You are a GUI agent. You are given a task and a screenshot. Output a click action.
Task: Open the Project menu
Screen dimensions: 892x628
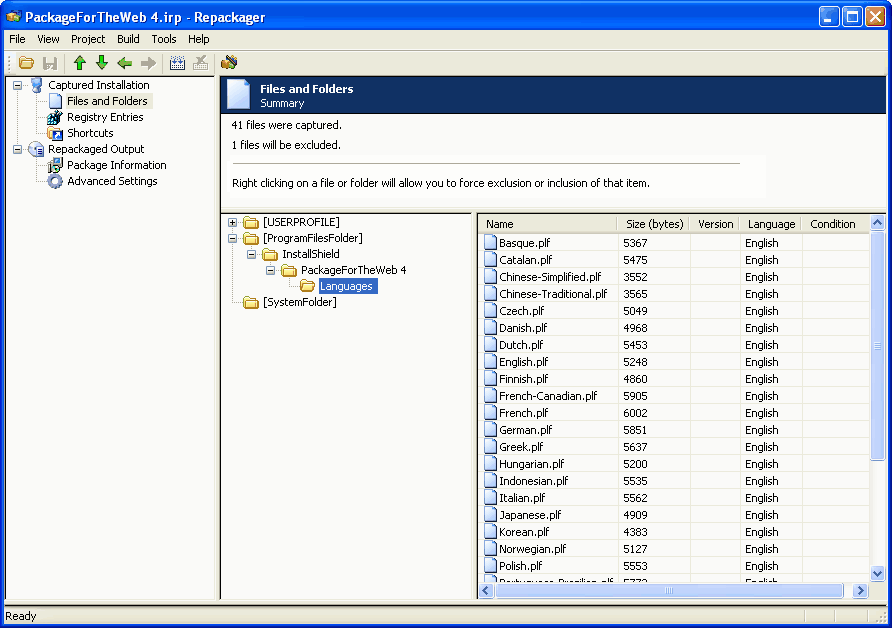coord(88,39)
